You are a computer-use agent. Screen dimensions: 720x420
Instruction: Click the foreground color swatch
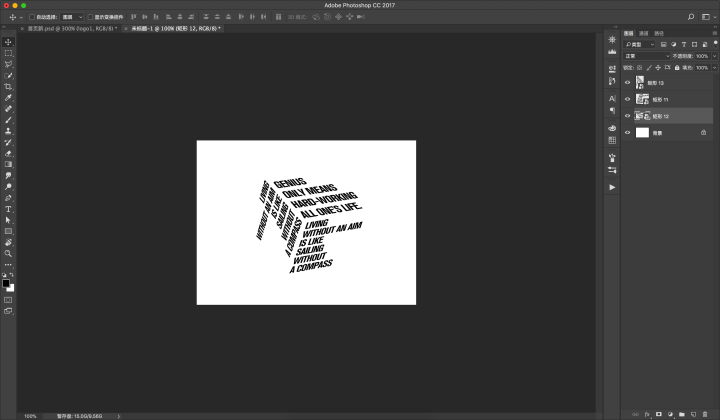[x=6, y=283]
